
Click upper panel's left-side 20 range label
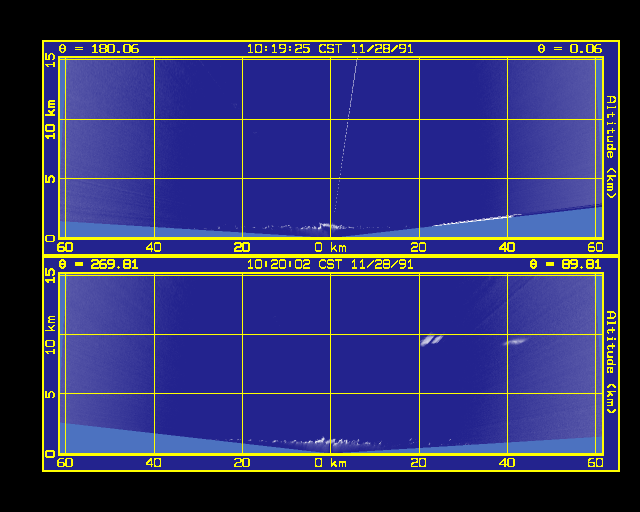point(242,247)
